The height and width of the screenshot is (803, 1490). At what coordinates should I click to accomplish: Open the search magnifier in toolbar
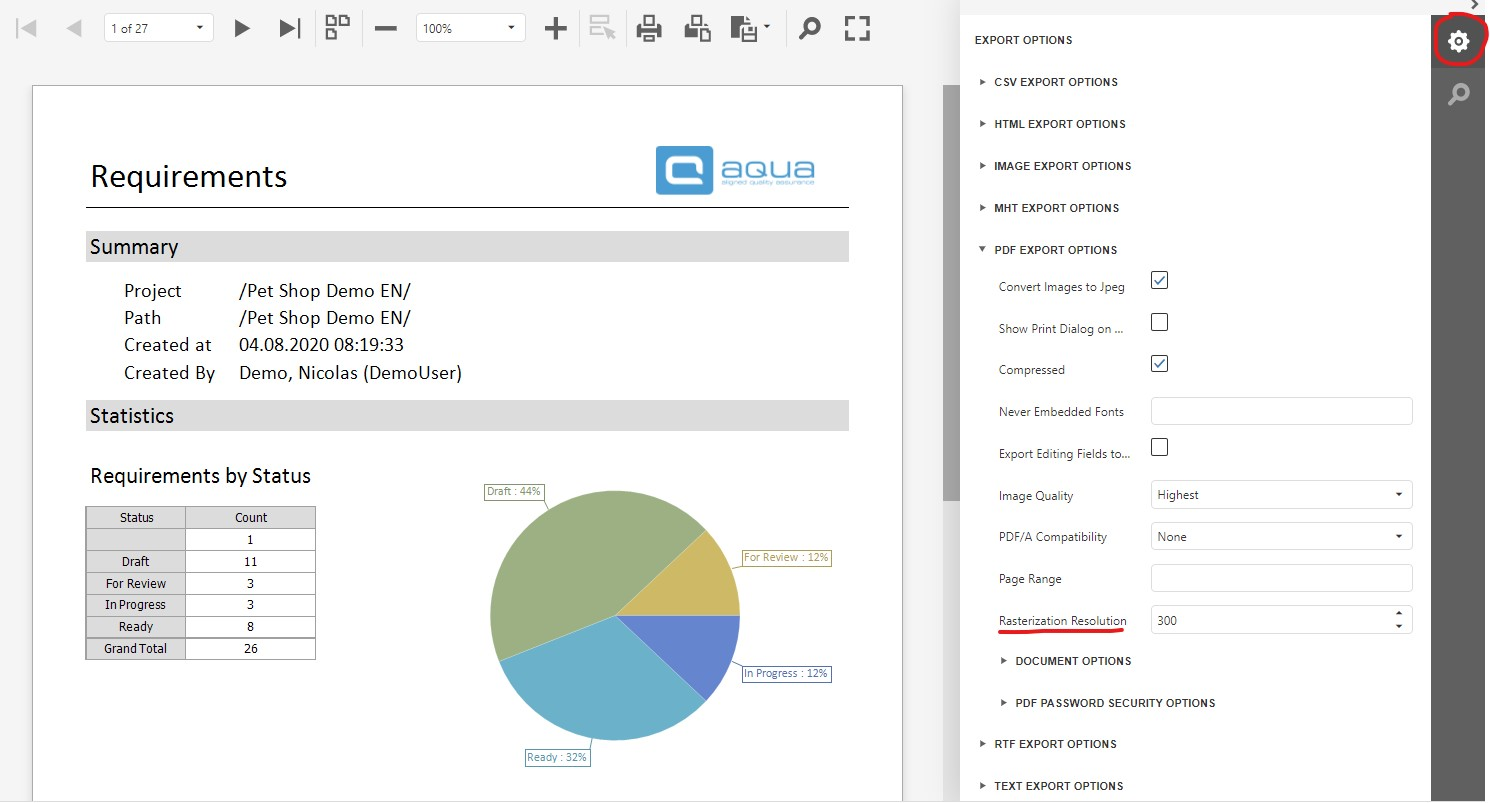(809, 29)
